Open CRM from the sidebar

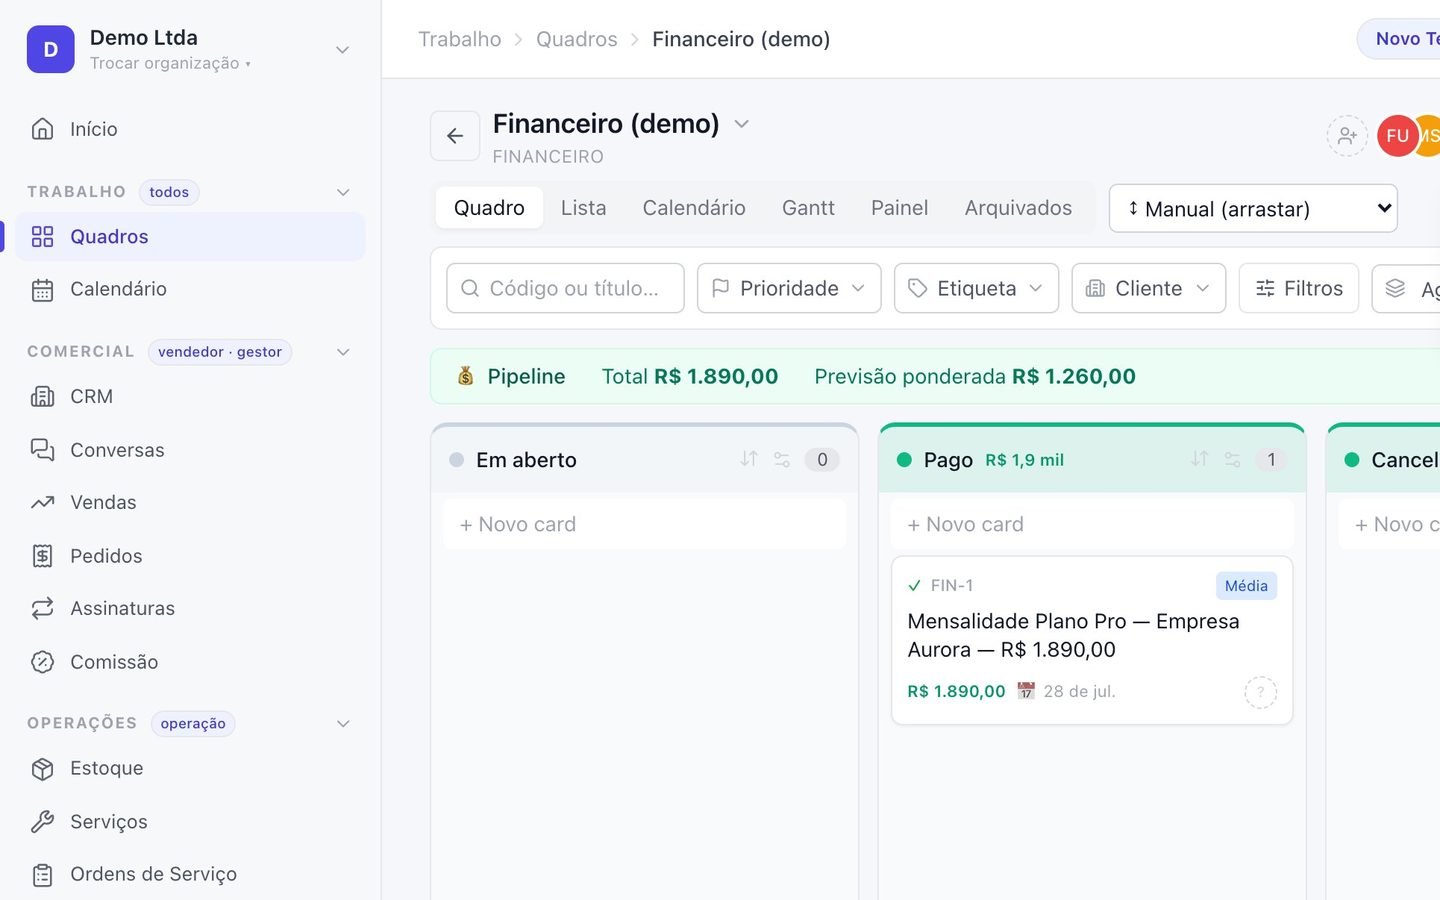[x=190, y=397]
